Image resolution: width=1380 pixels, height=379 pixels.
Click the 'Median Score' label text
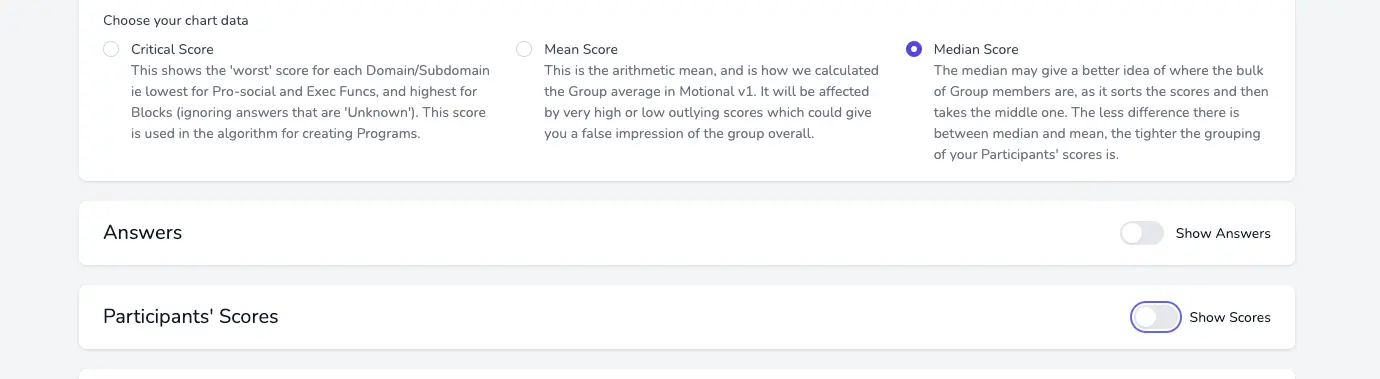[x=976, y=49]
